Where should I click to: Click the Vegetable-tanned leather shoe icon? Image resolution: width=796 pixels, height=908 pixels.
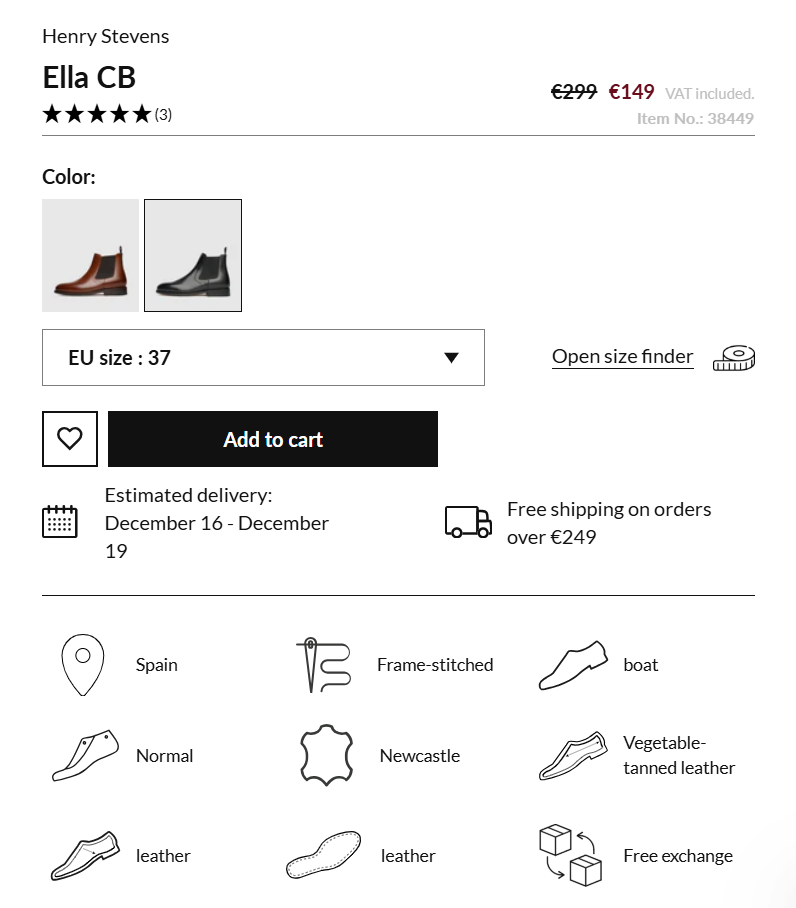573,755
